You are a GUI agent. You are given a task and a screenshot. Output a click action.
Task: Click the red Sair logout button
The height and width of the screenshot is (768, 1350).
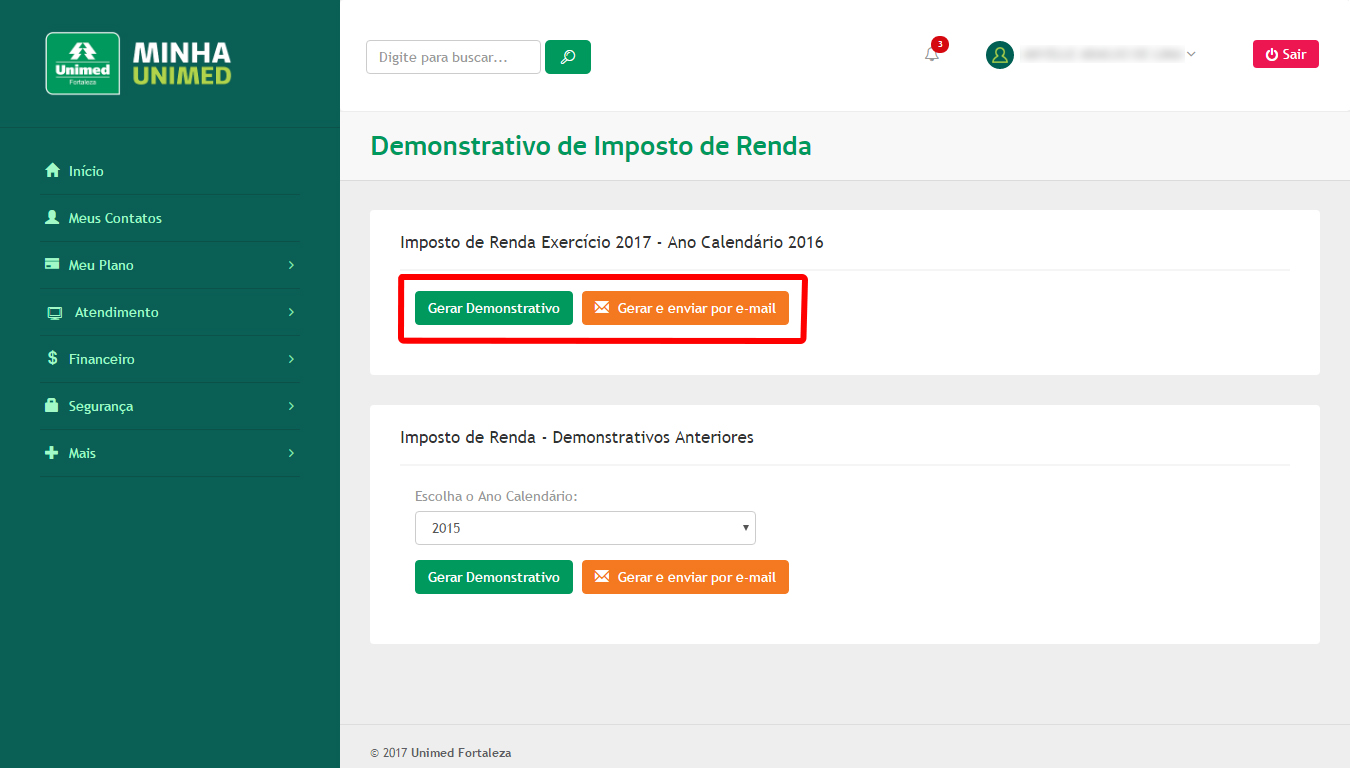coord(1286,54)
